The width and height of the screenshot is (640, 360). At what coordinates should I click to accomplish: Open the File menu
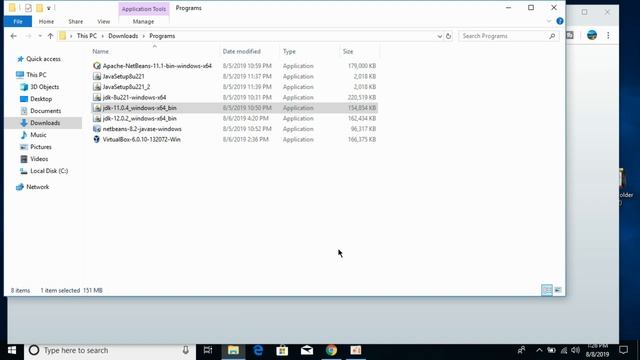coord(18,21)
